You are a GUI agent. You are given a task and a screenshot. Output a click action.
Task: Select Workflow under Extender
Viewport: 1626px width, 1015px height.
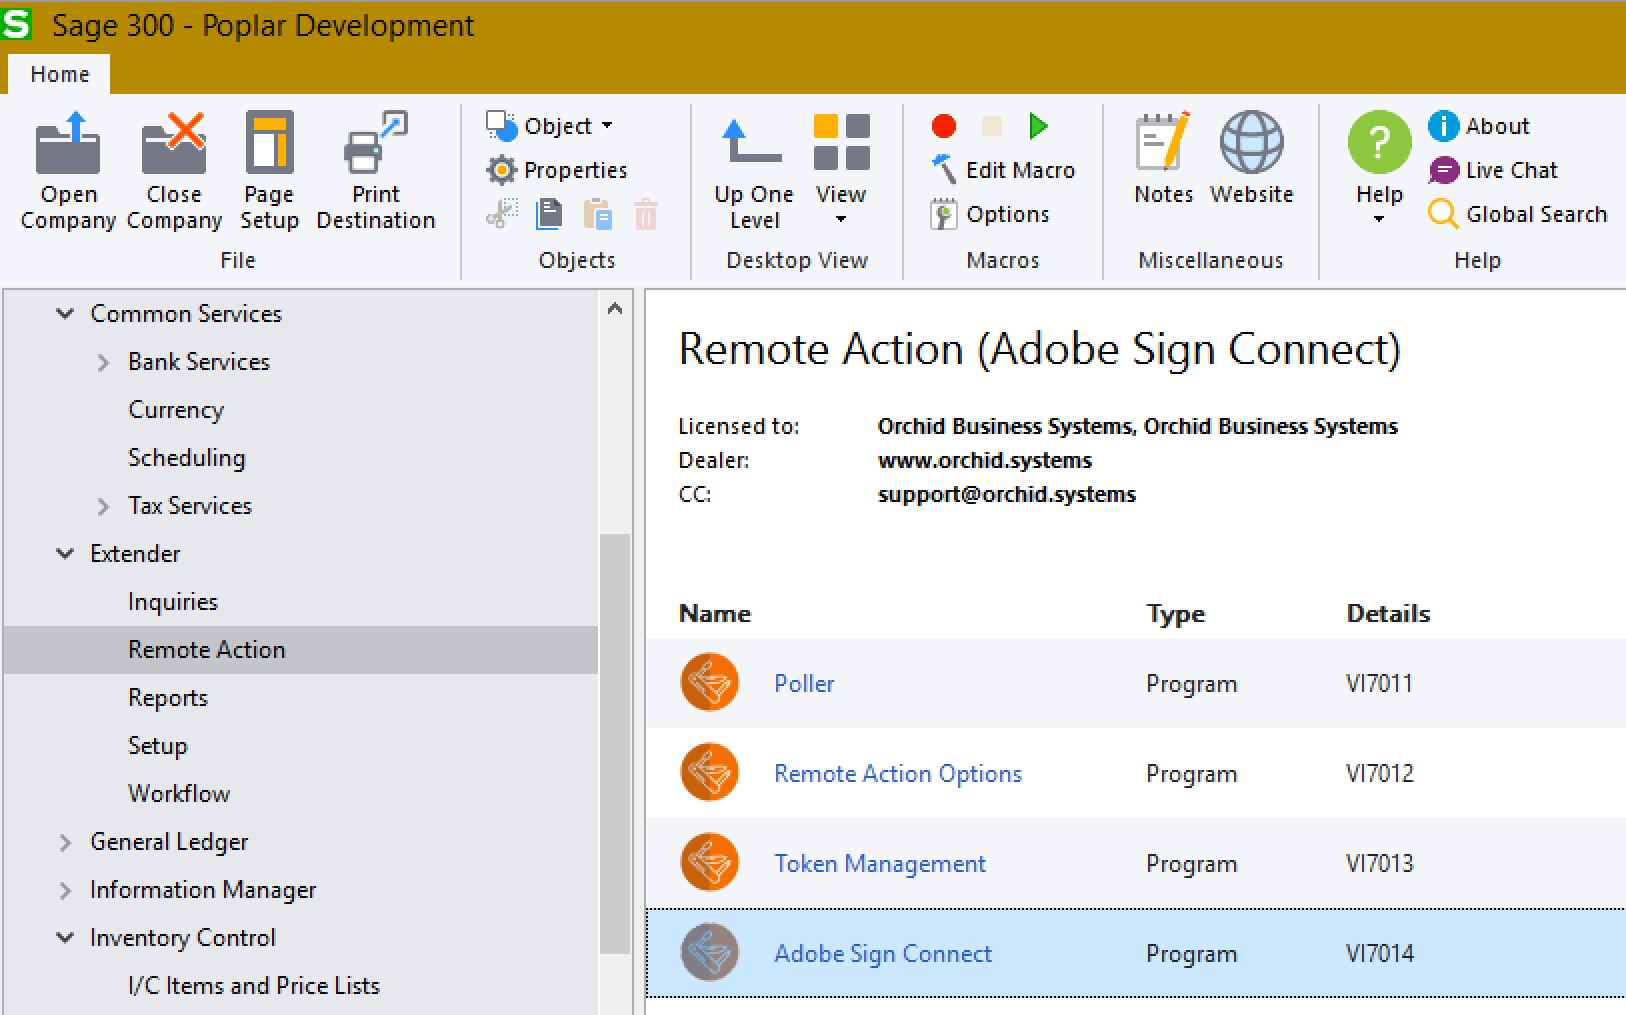point(179,794)
